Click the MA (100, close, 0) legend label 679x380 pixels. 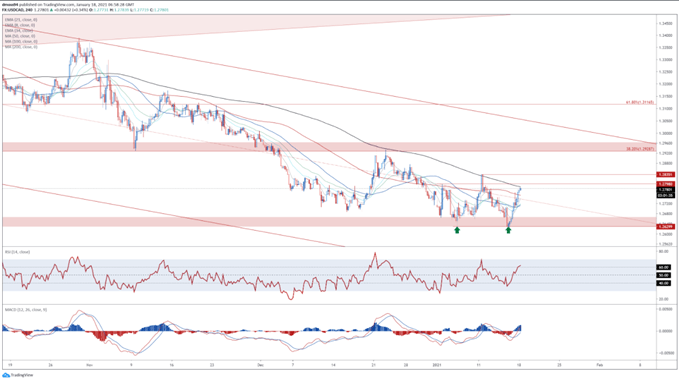point(21,42)
